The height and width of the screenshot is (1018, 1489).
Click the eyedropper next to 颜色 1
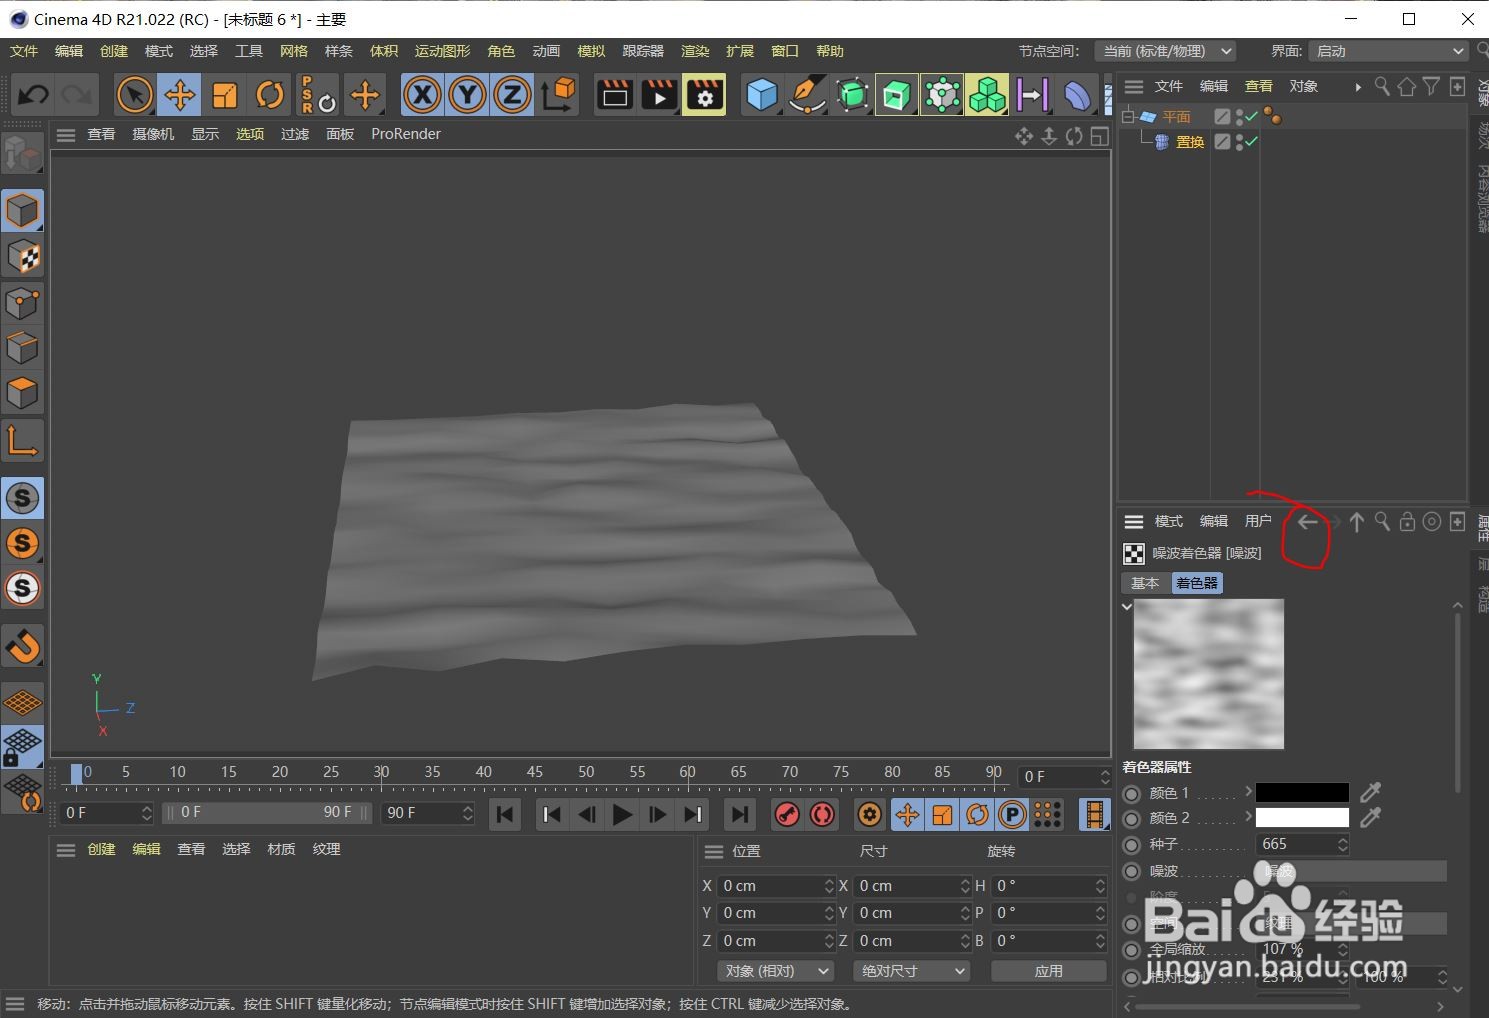(x=1370, y=792)
